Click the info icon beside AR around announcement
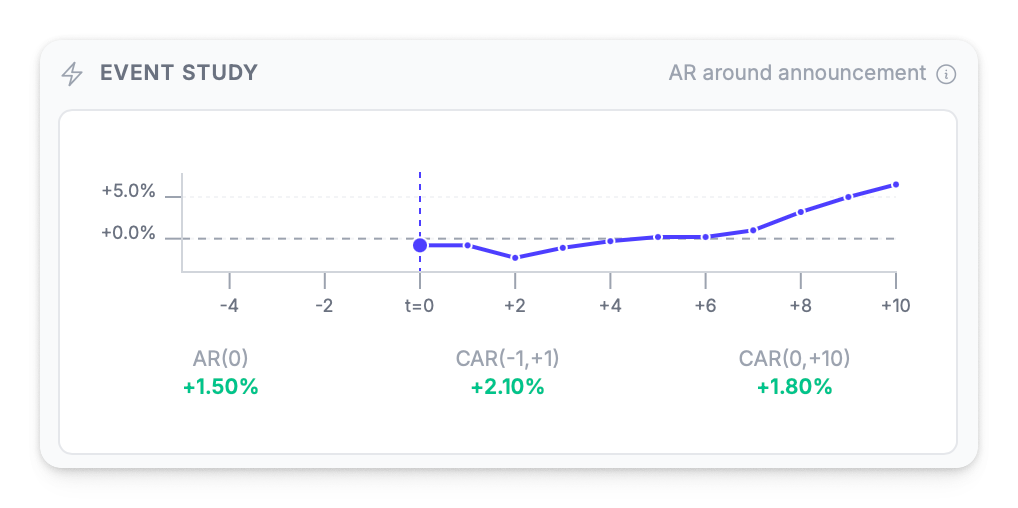The width and height of the screenshot is (1018, 508). tap(946, 74)
